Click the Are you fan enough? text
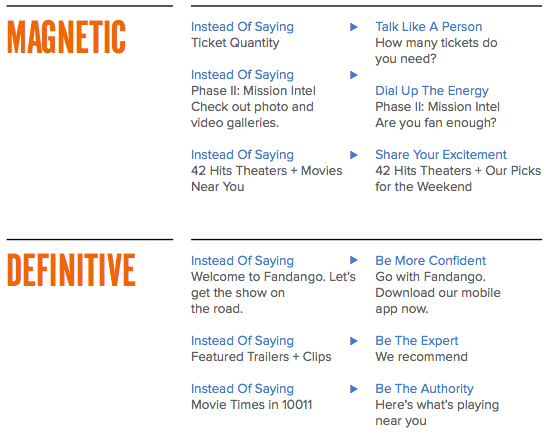 (436, 123)
